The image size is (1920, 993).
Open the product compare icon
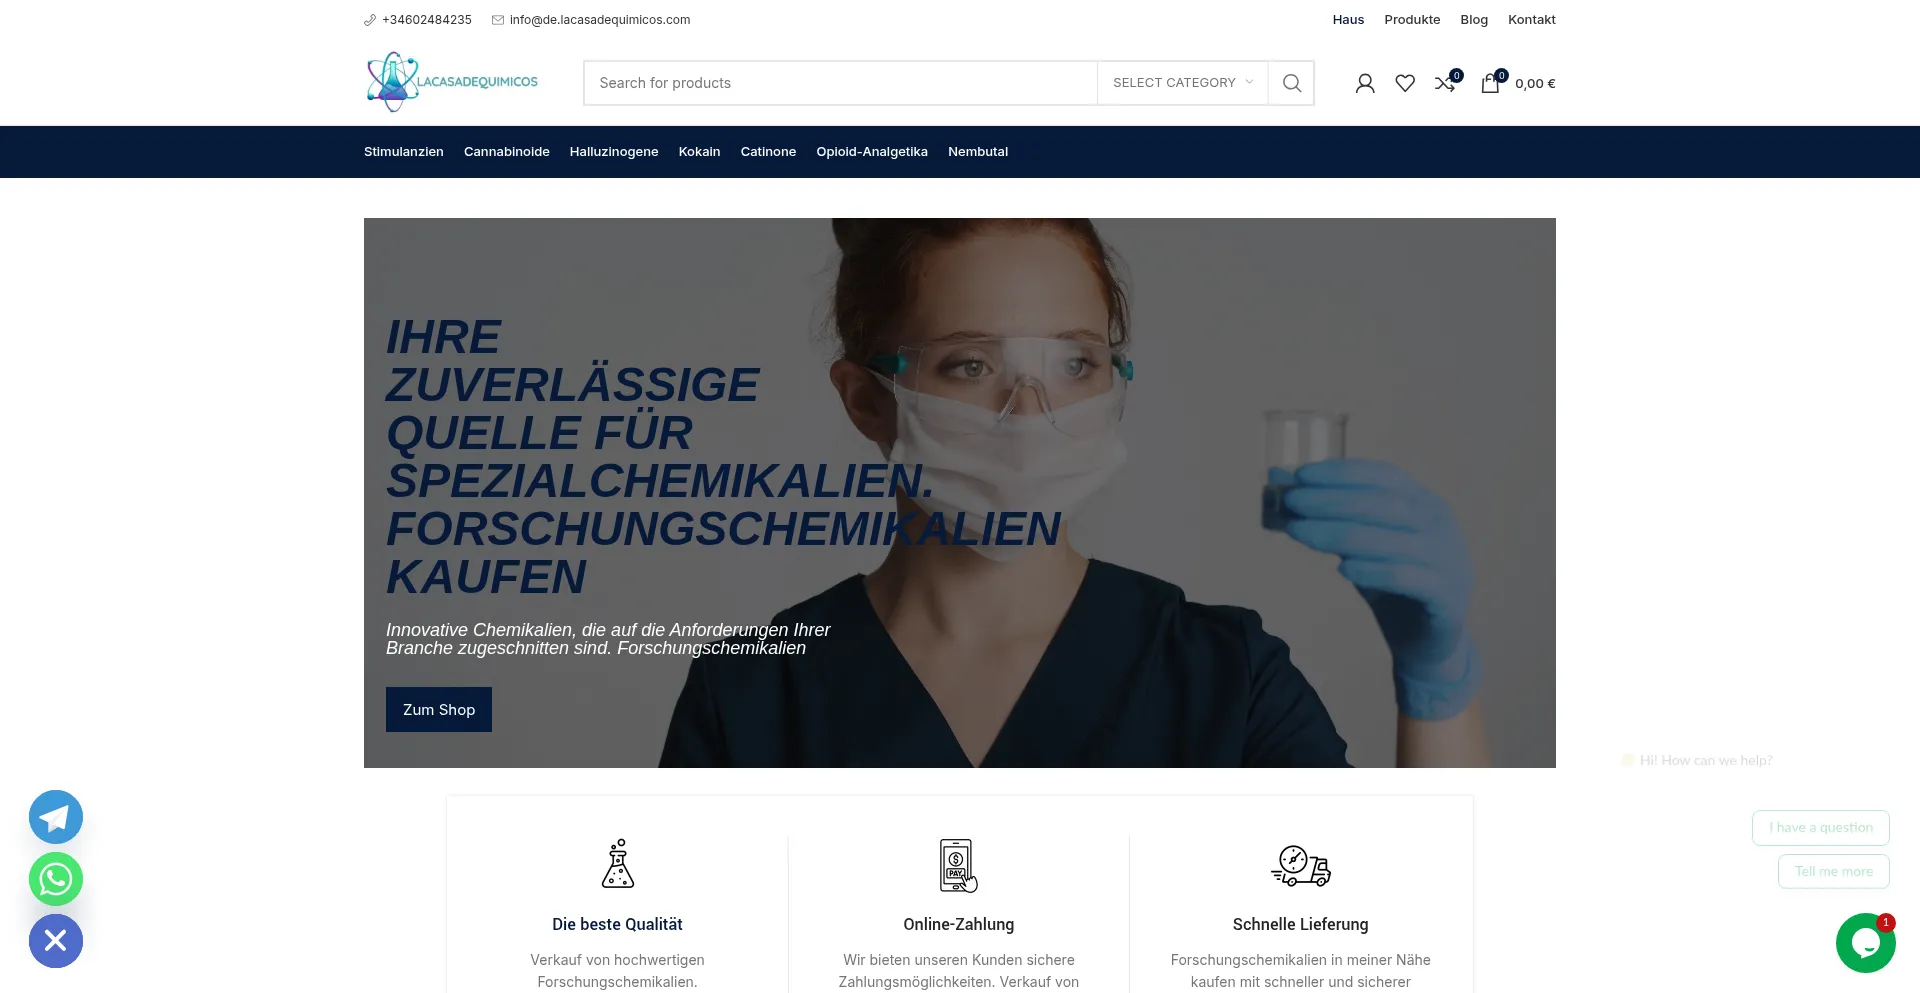click(x=1445, y=83)
